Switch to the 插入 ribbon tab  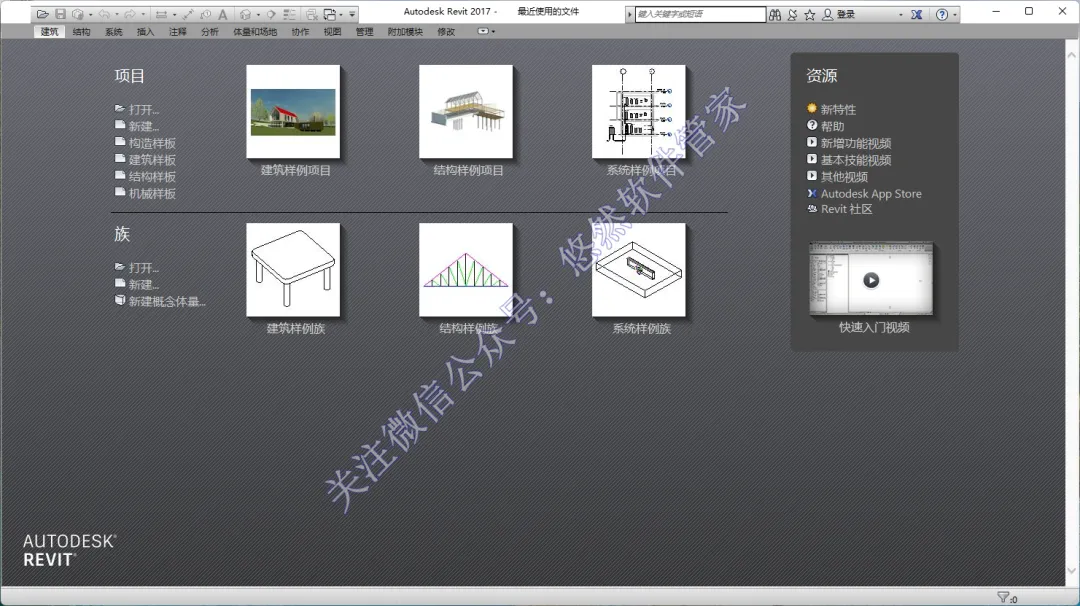click(x=145, y=32)
